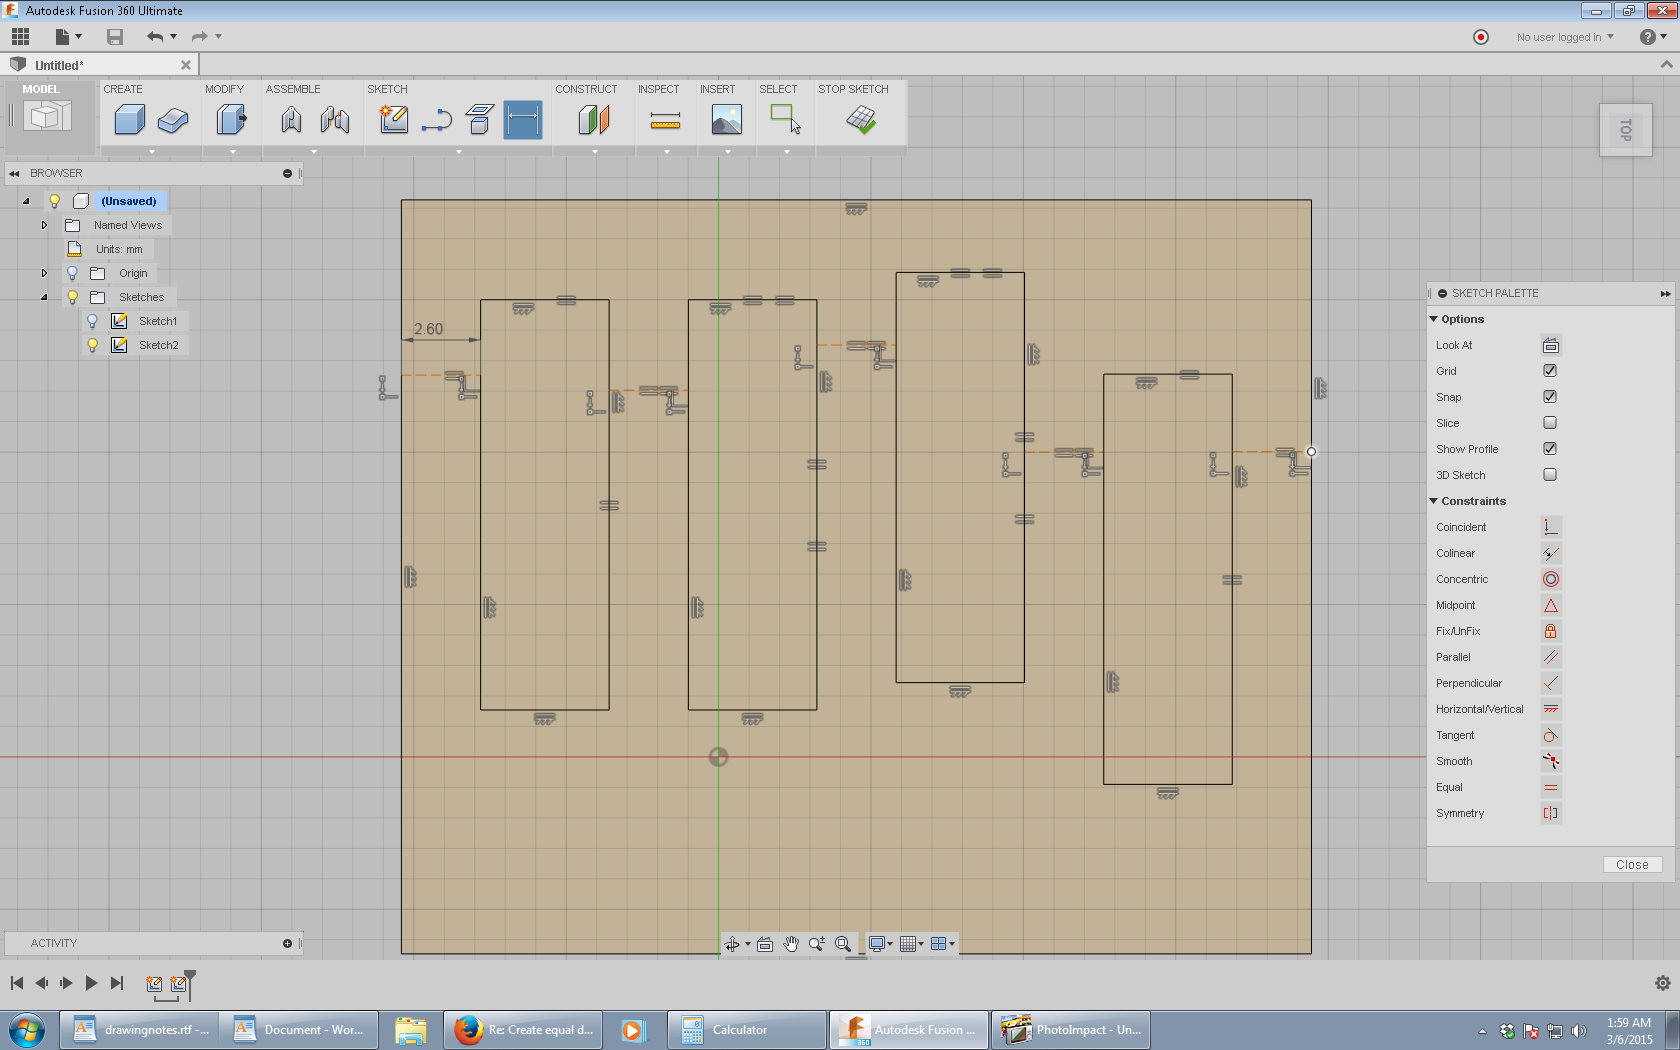Apply the Midpoint constraint icon
The height and width of the screenshot is (1050, 1680).
tap(1550, 605)
